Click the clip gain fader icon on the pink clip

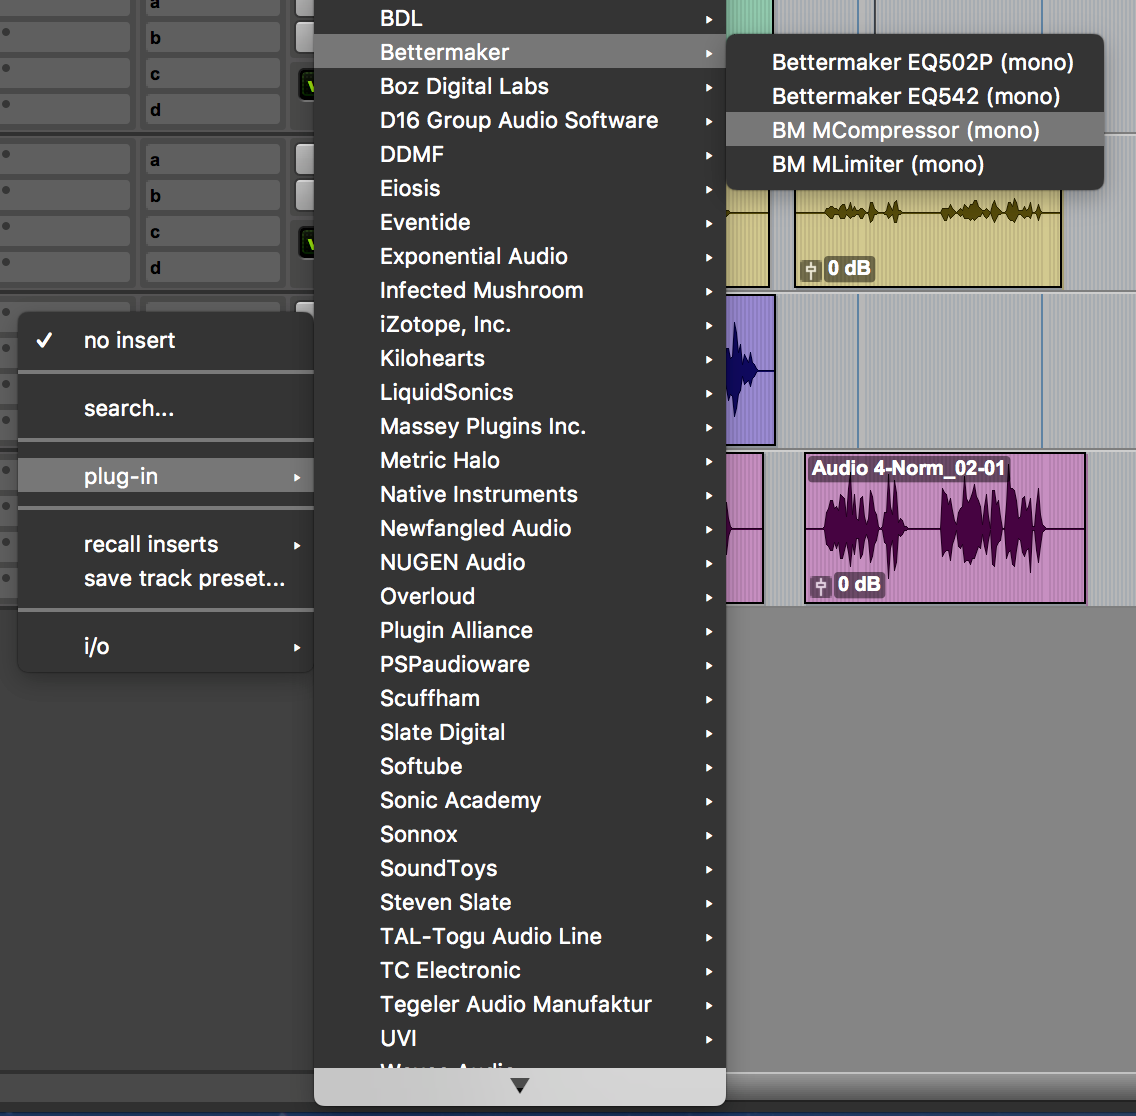pos(821,586)
